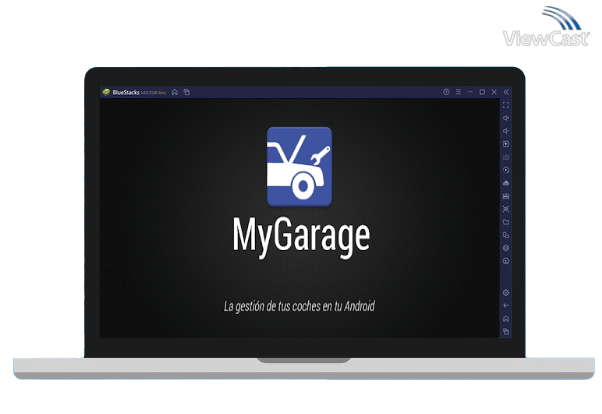602x414 pixels.
Task: Open the BlueStacks help icon
Action: coord(446,92)
